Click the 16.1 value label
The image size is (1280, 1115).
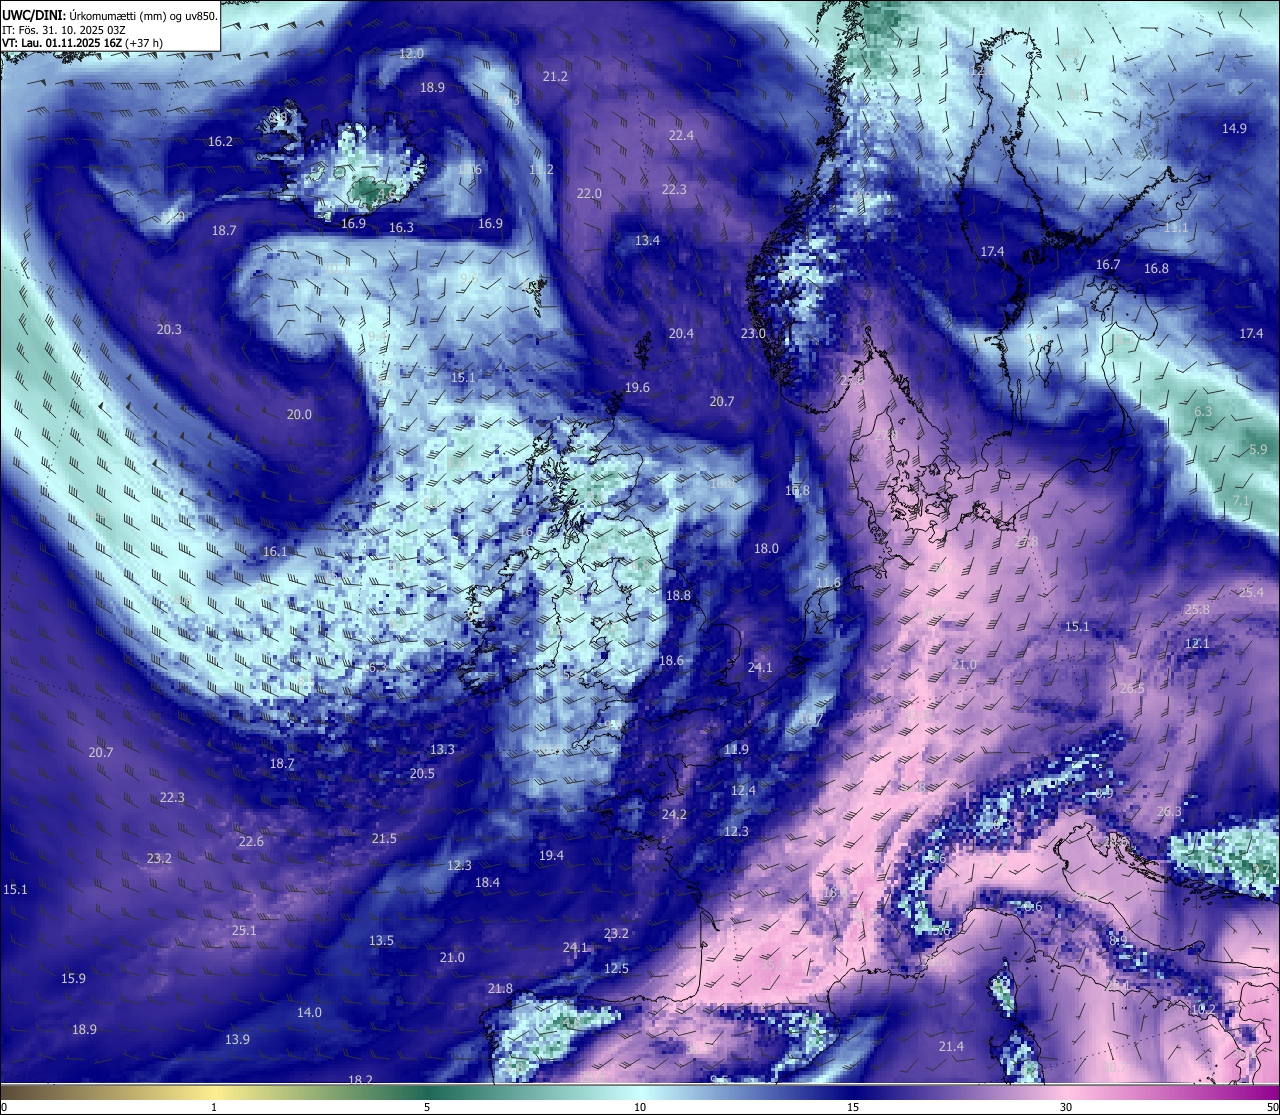275,551
